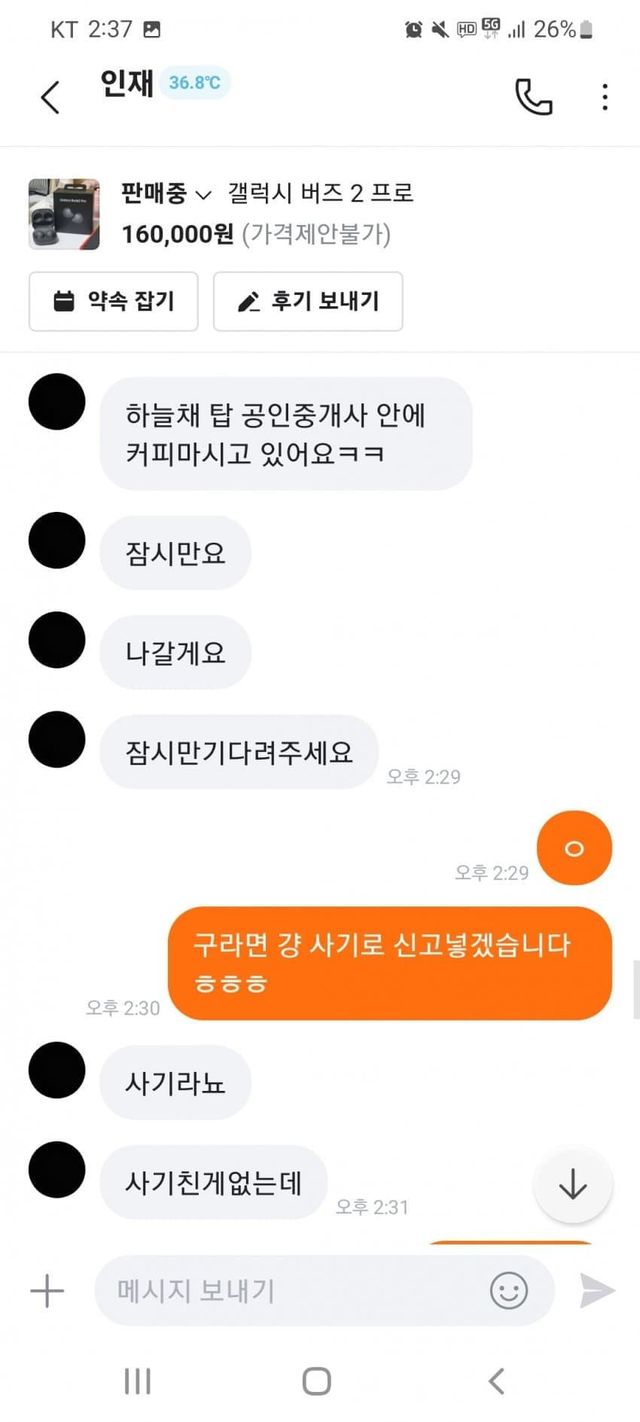640x1422 pixels.
Task: Expand the 판매중 sale status dropdown
Action: click(x=167, y=193)
